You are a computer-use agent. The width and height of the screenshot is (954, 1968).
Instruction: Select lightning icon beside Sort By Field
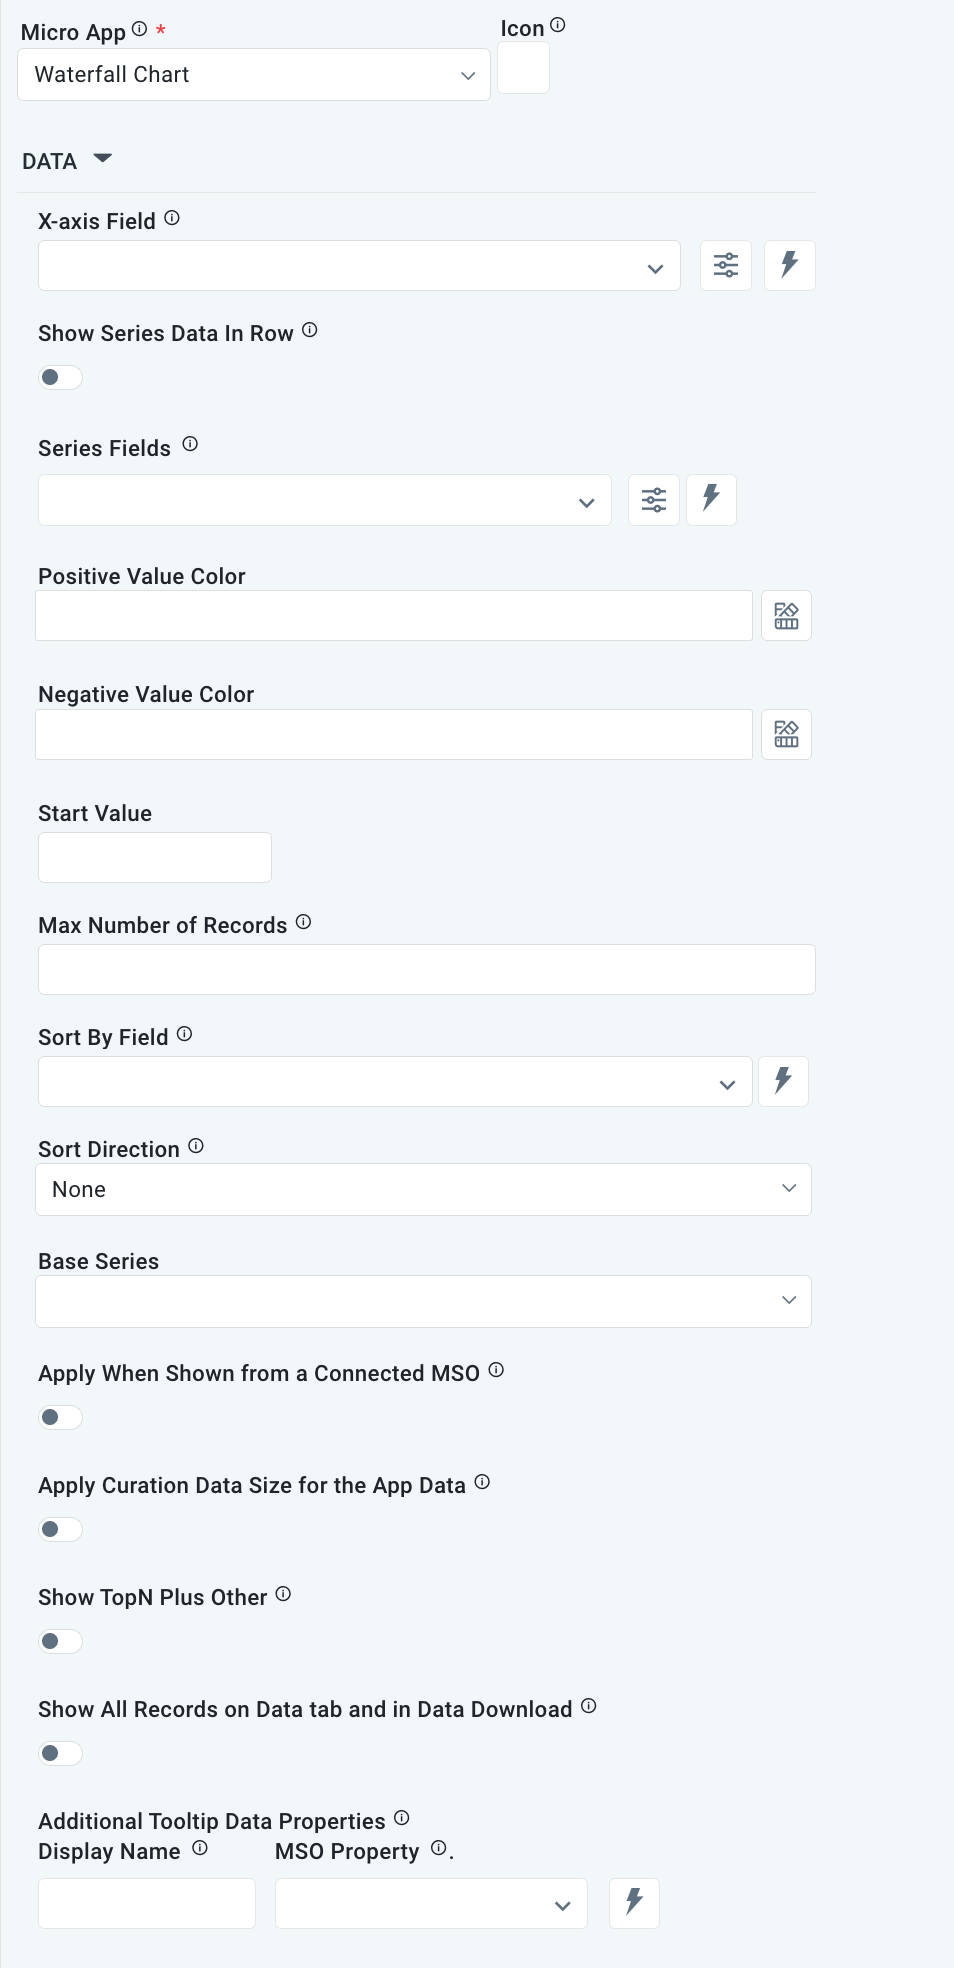(x=783, y=1080)
